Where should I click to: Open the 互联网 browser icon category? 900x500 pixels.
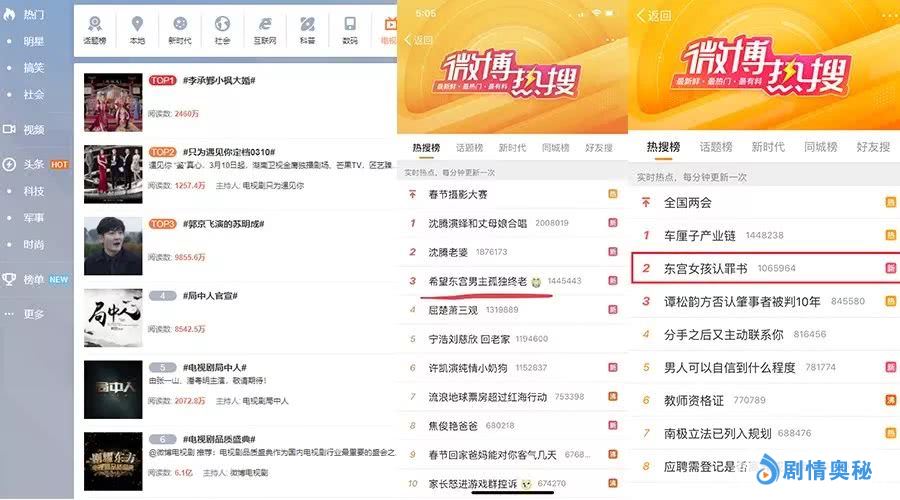click(265, 28)
